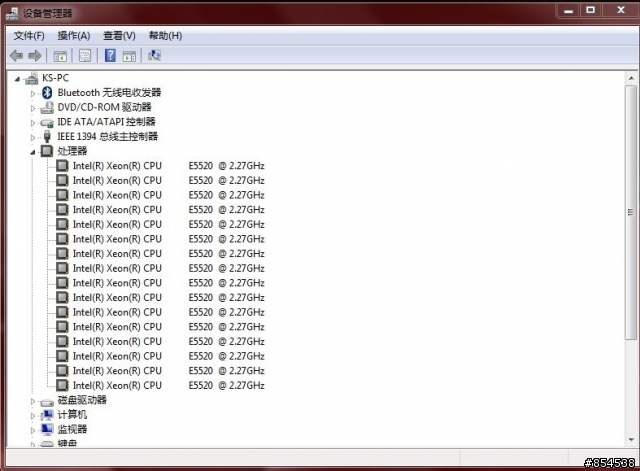This screenshot has height=471, width=640.
Task: Select the KS-PC computer root icon
Action: pyautogui.click(x=31, y=78)
